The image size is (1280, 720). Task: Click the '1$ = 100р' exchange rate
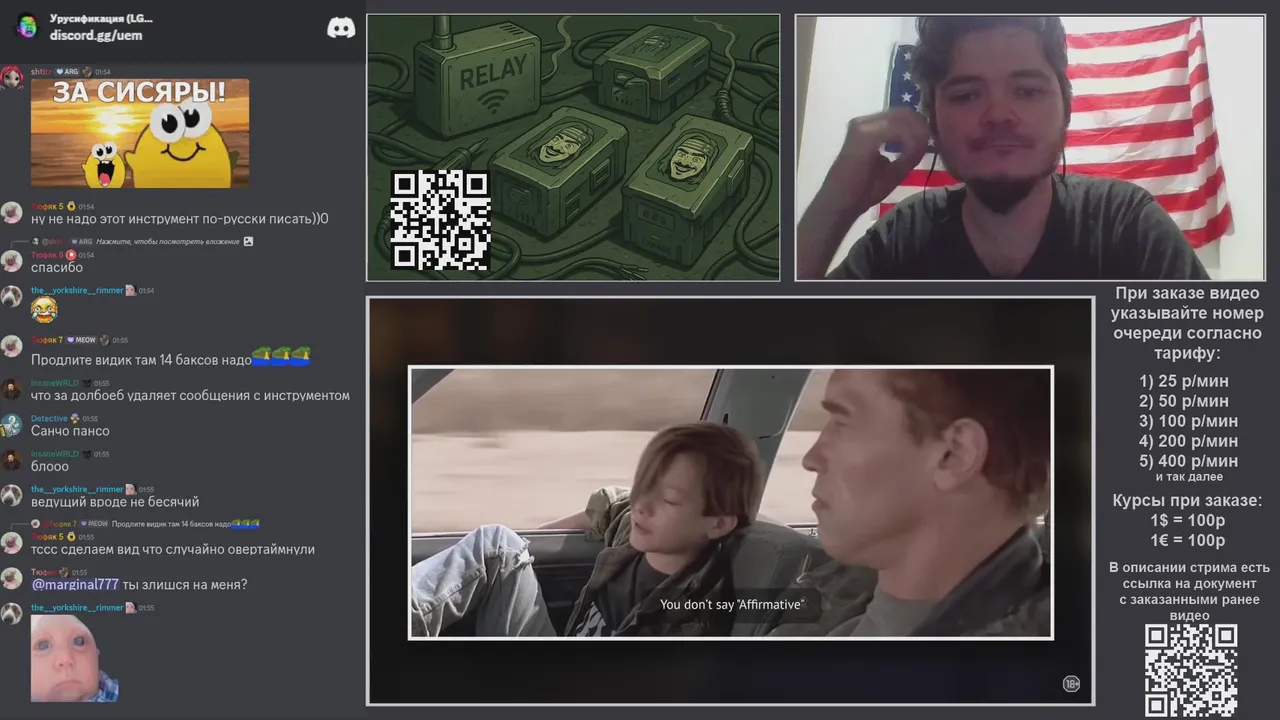pos(1188,521)
